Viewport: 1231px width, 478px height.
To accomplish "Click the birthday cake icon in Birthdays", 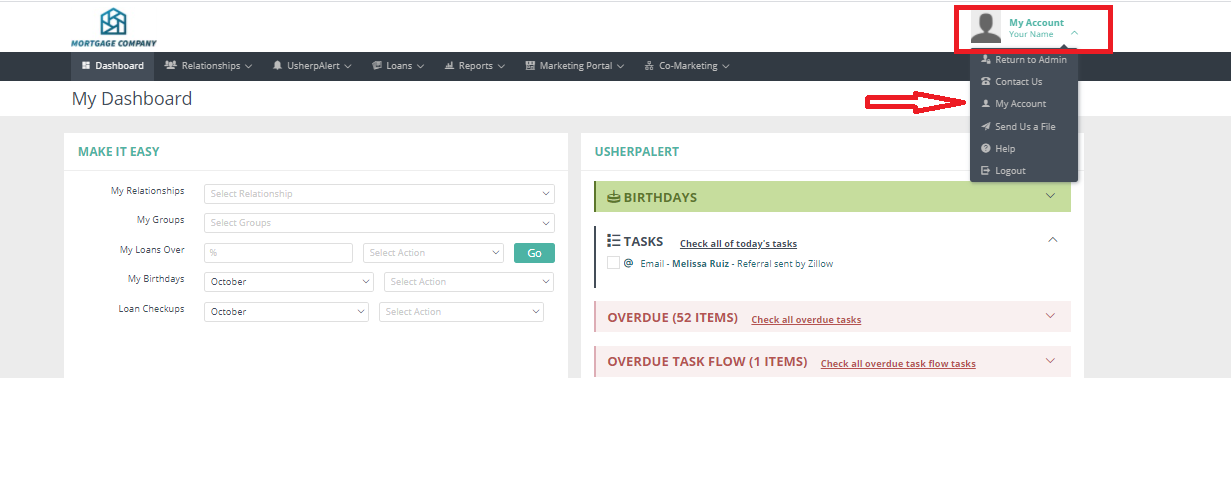I will (x=614, y=197).
